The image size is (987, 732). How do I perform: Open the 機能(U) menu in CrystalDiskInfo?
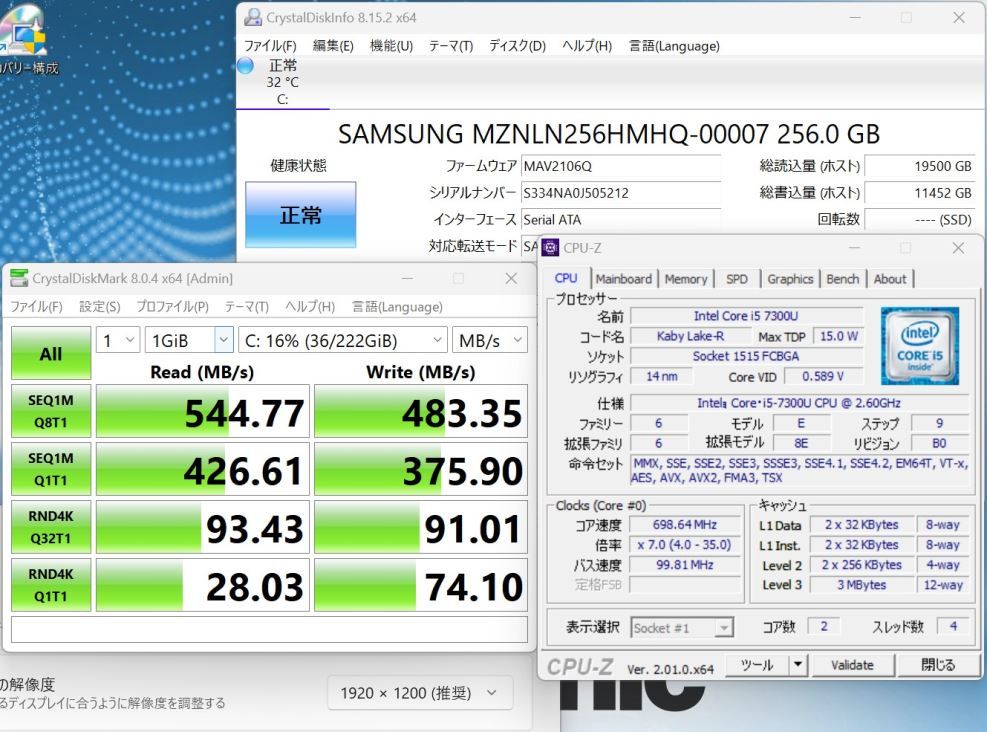click(x=391, y=46)
